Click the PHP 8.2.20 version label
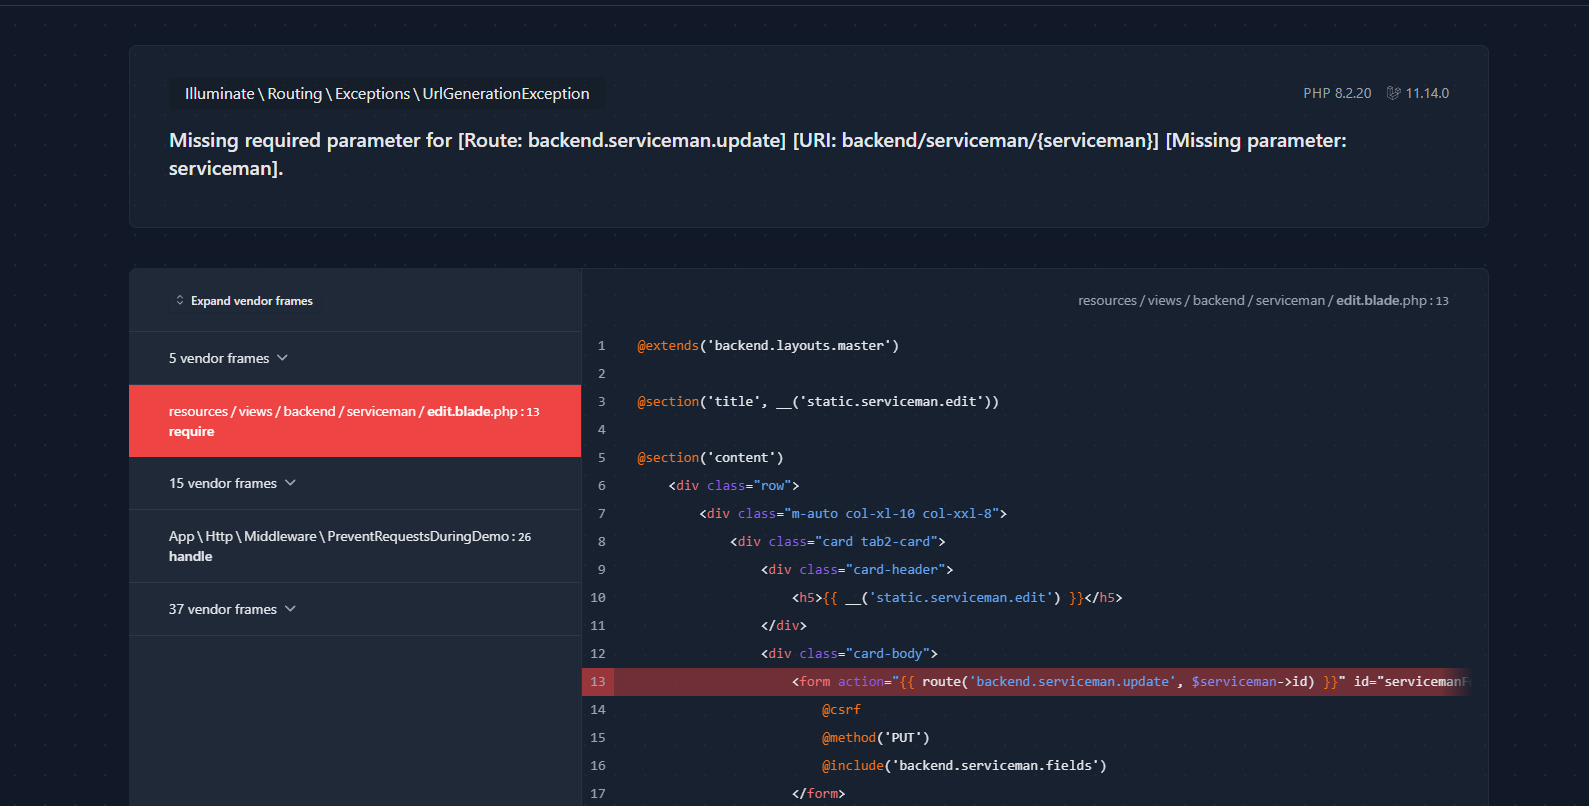Screen dimensions: 1589x806 [x=1337, y=93]
